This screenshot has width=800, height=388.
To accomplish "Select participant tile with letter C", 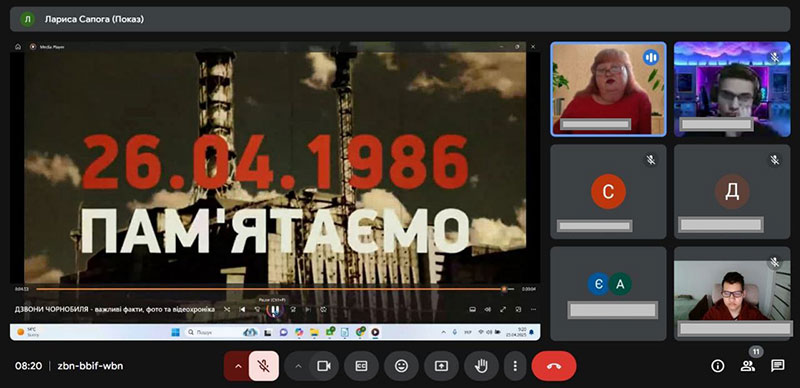I will pyautogui.click(x=608, y=191).
